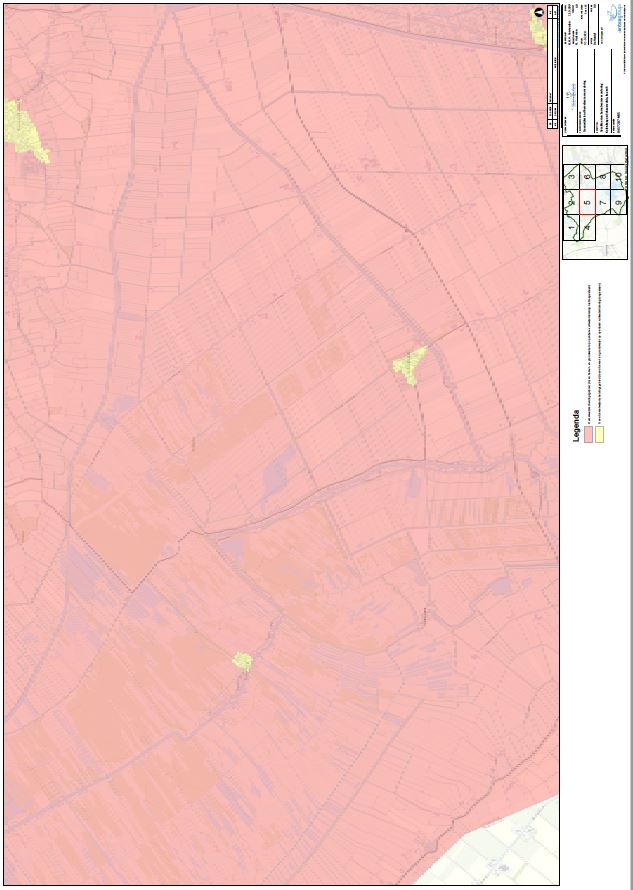Select tile 9 in the index map
This screenshot has height=890, width=633.
click(x=620, y=203)
